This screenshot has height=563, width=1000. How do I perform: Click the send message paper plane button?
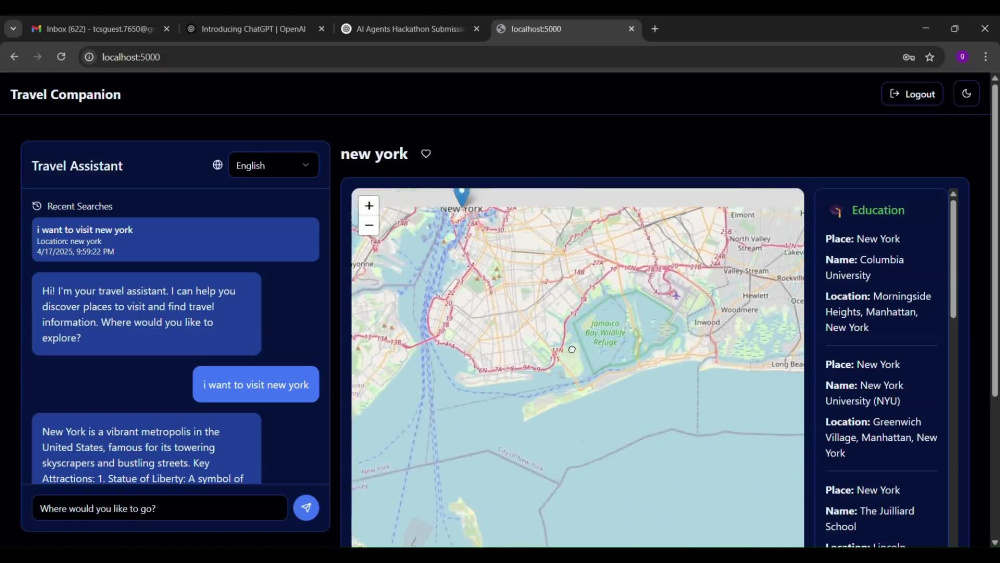306,508
